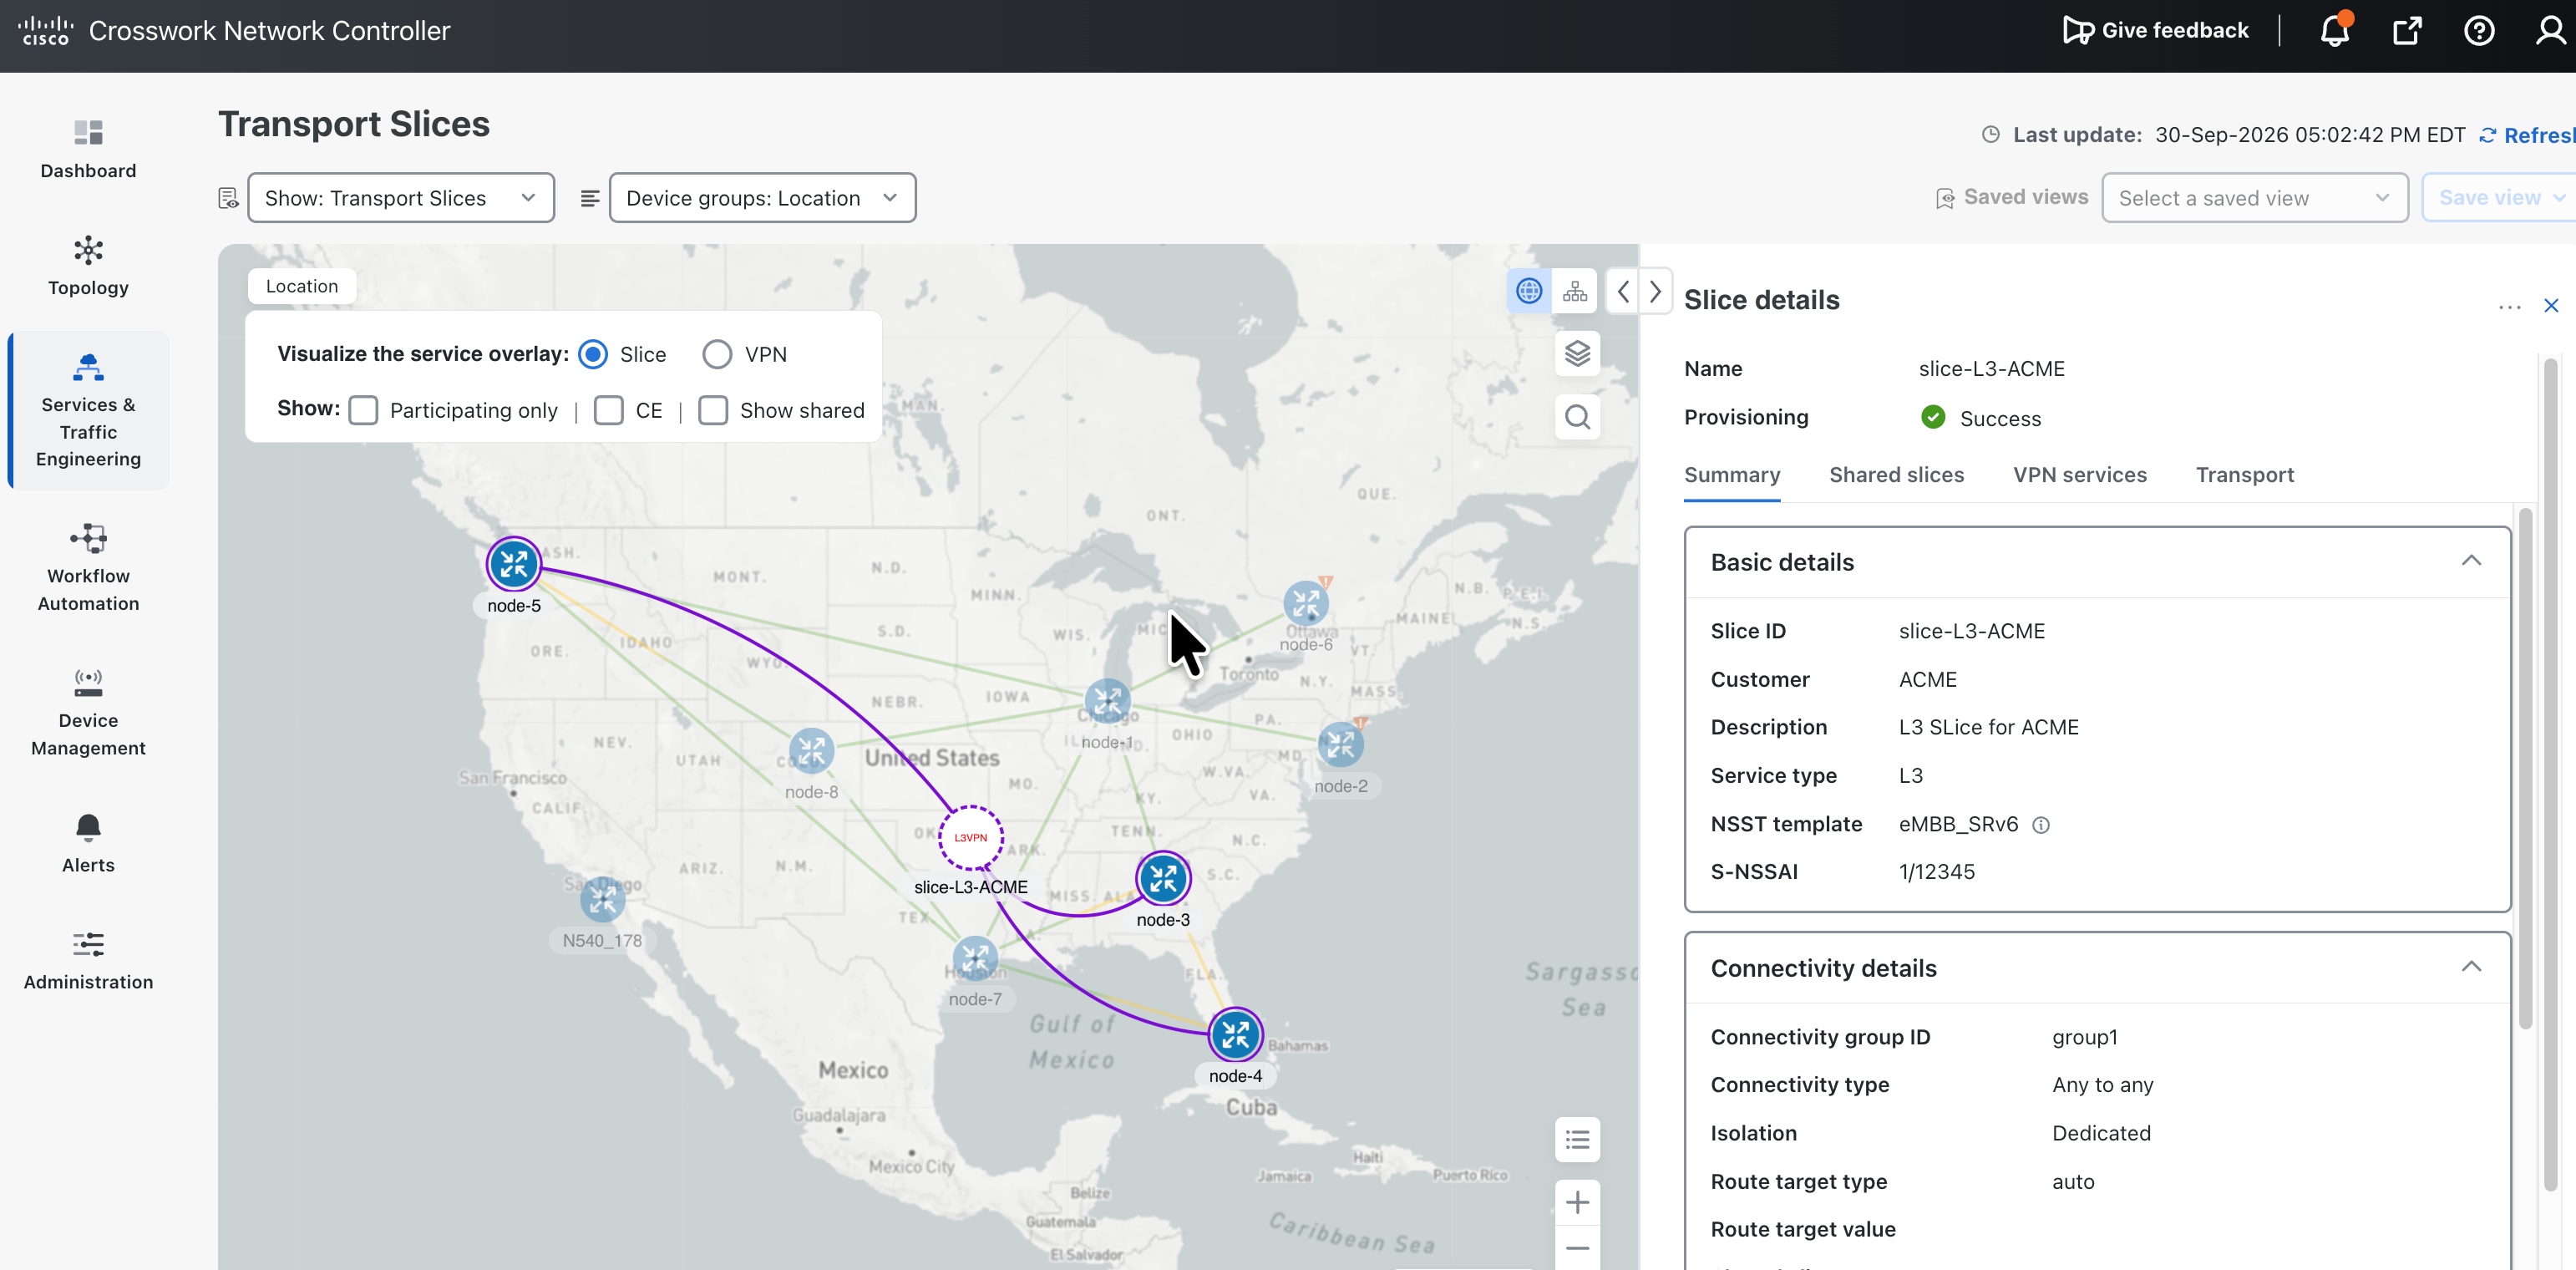2576x1270 pixels.
Task: Open Administration in the sidebar
Action: click(88, 961)
